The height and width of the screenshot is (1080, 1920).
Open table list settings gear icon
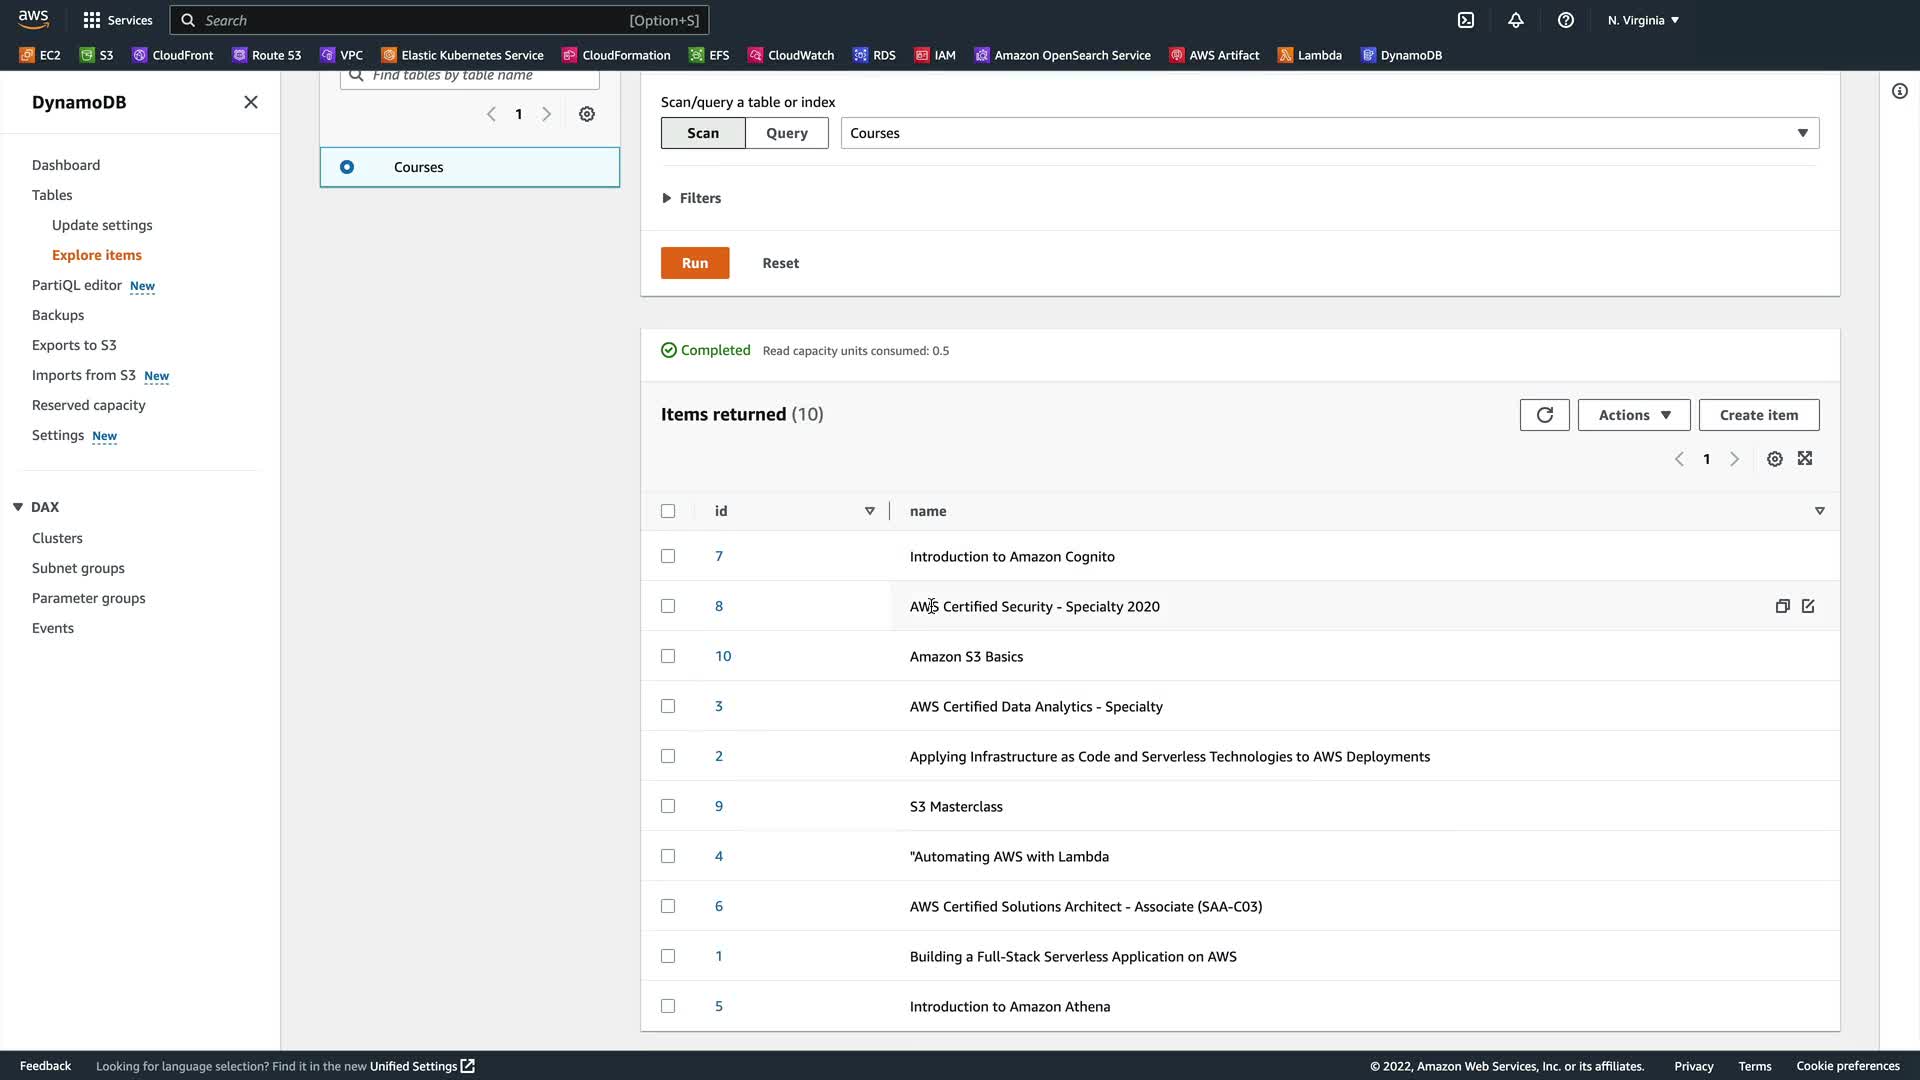[x=587, y=114]
